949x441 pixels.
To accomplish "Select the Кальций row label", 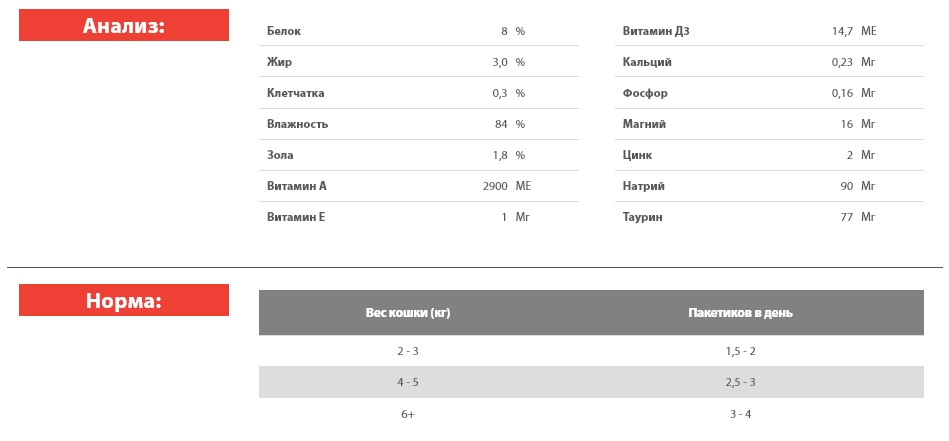I will point(647,62).
